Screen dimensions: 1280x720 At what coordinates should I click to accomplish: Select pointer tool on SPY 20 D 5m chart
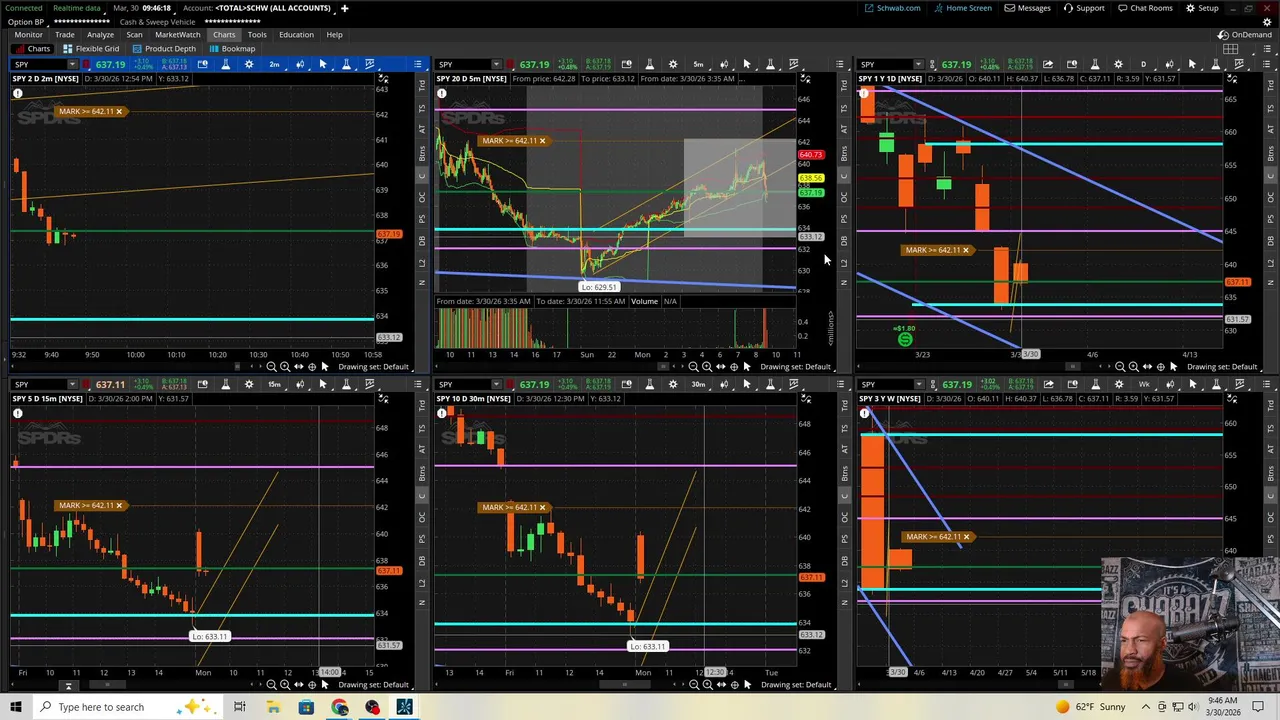(746, 64)
